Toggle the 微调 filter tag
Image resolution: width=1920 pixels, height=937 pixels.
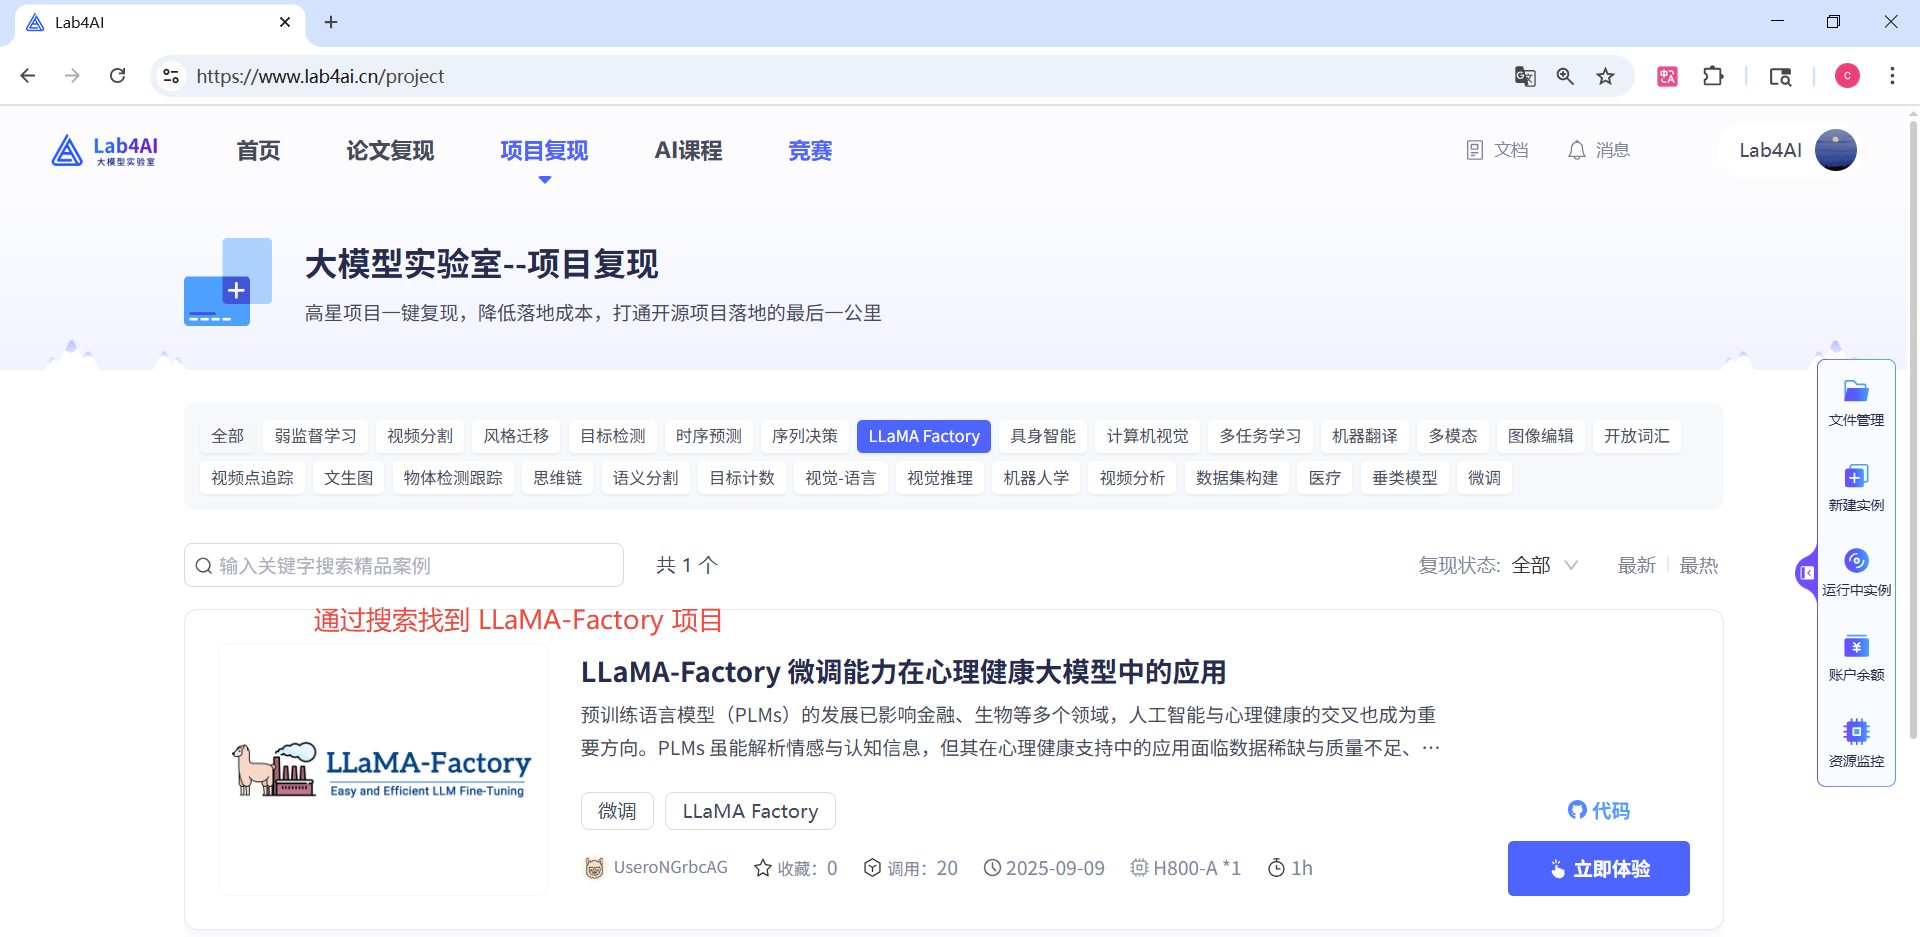tap(1484, 478)
